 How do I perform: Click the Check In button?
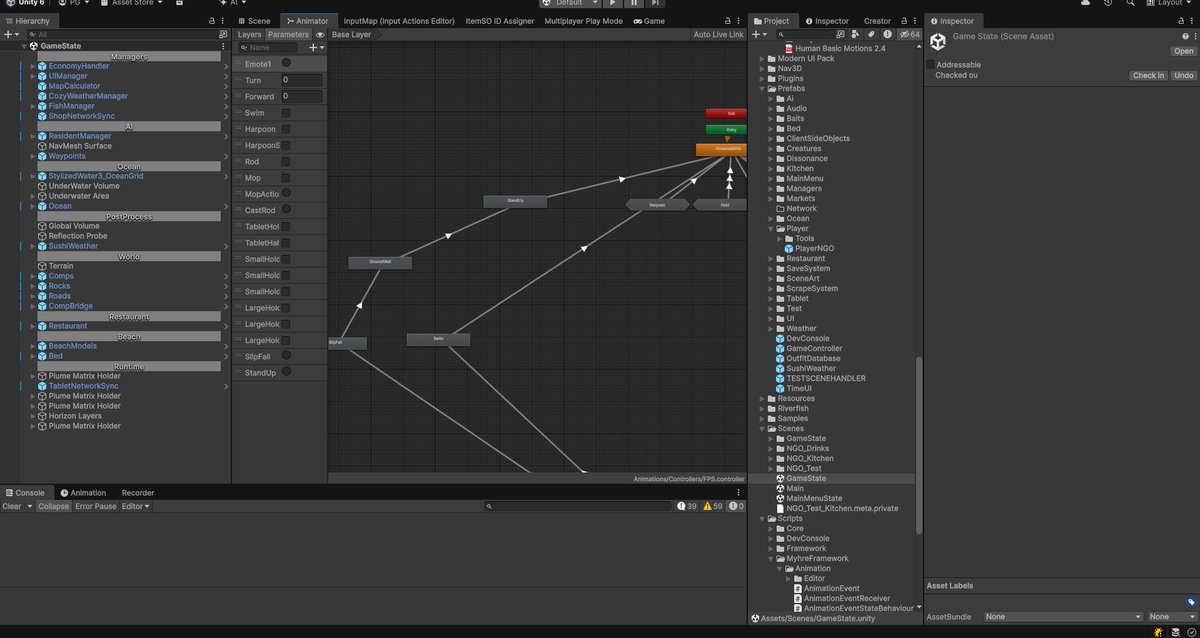1148,75
